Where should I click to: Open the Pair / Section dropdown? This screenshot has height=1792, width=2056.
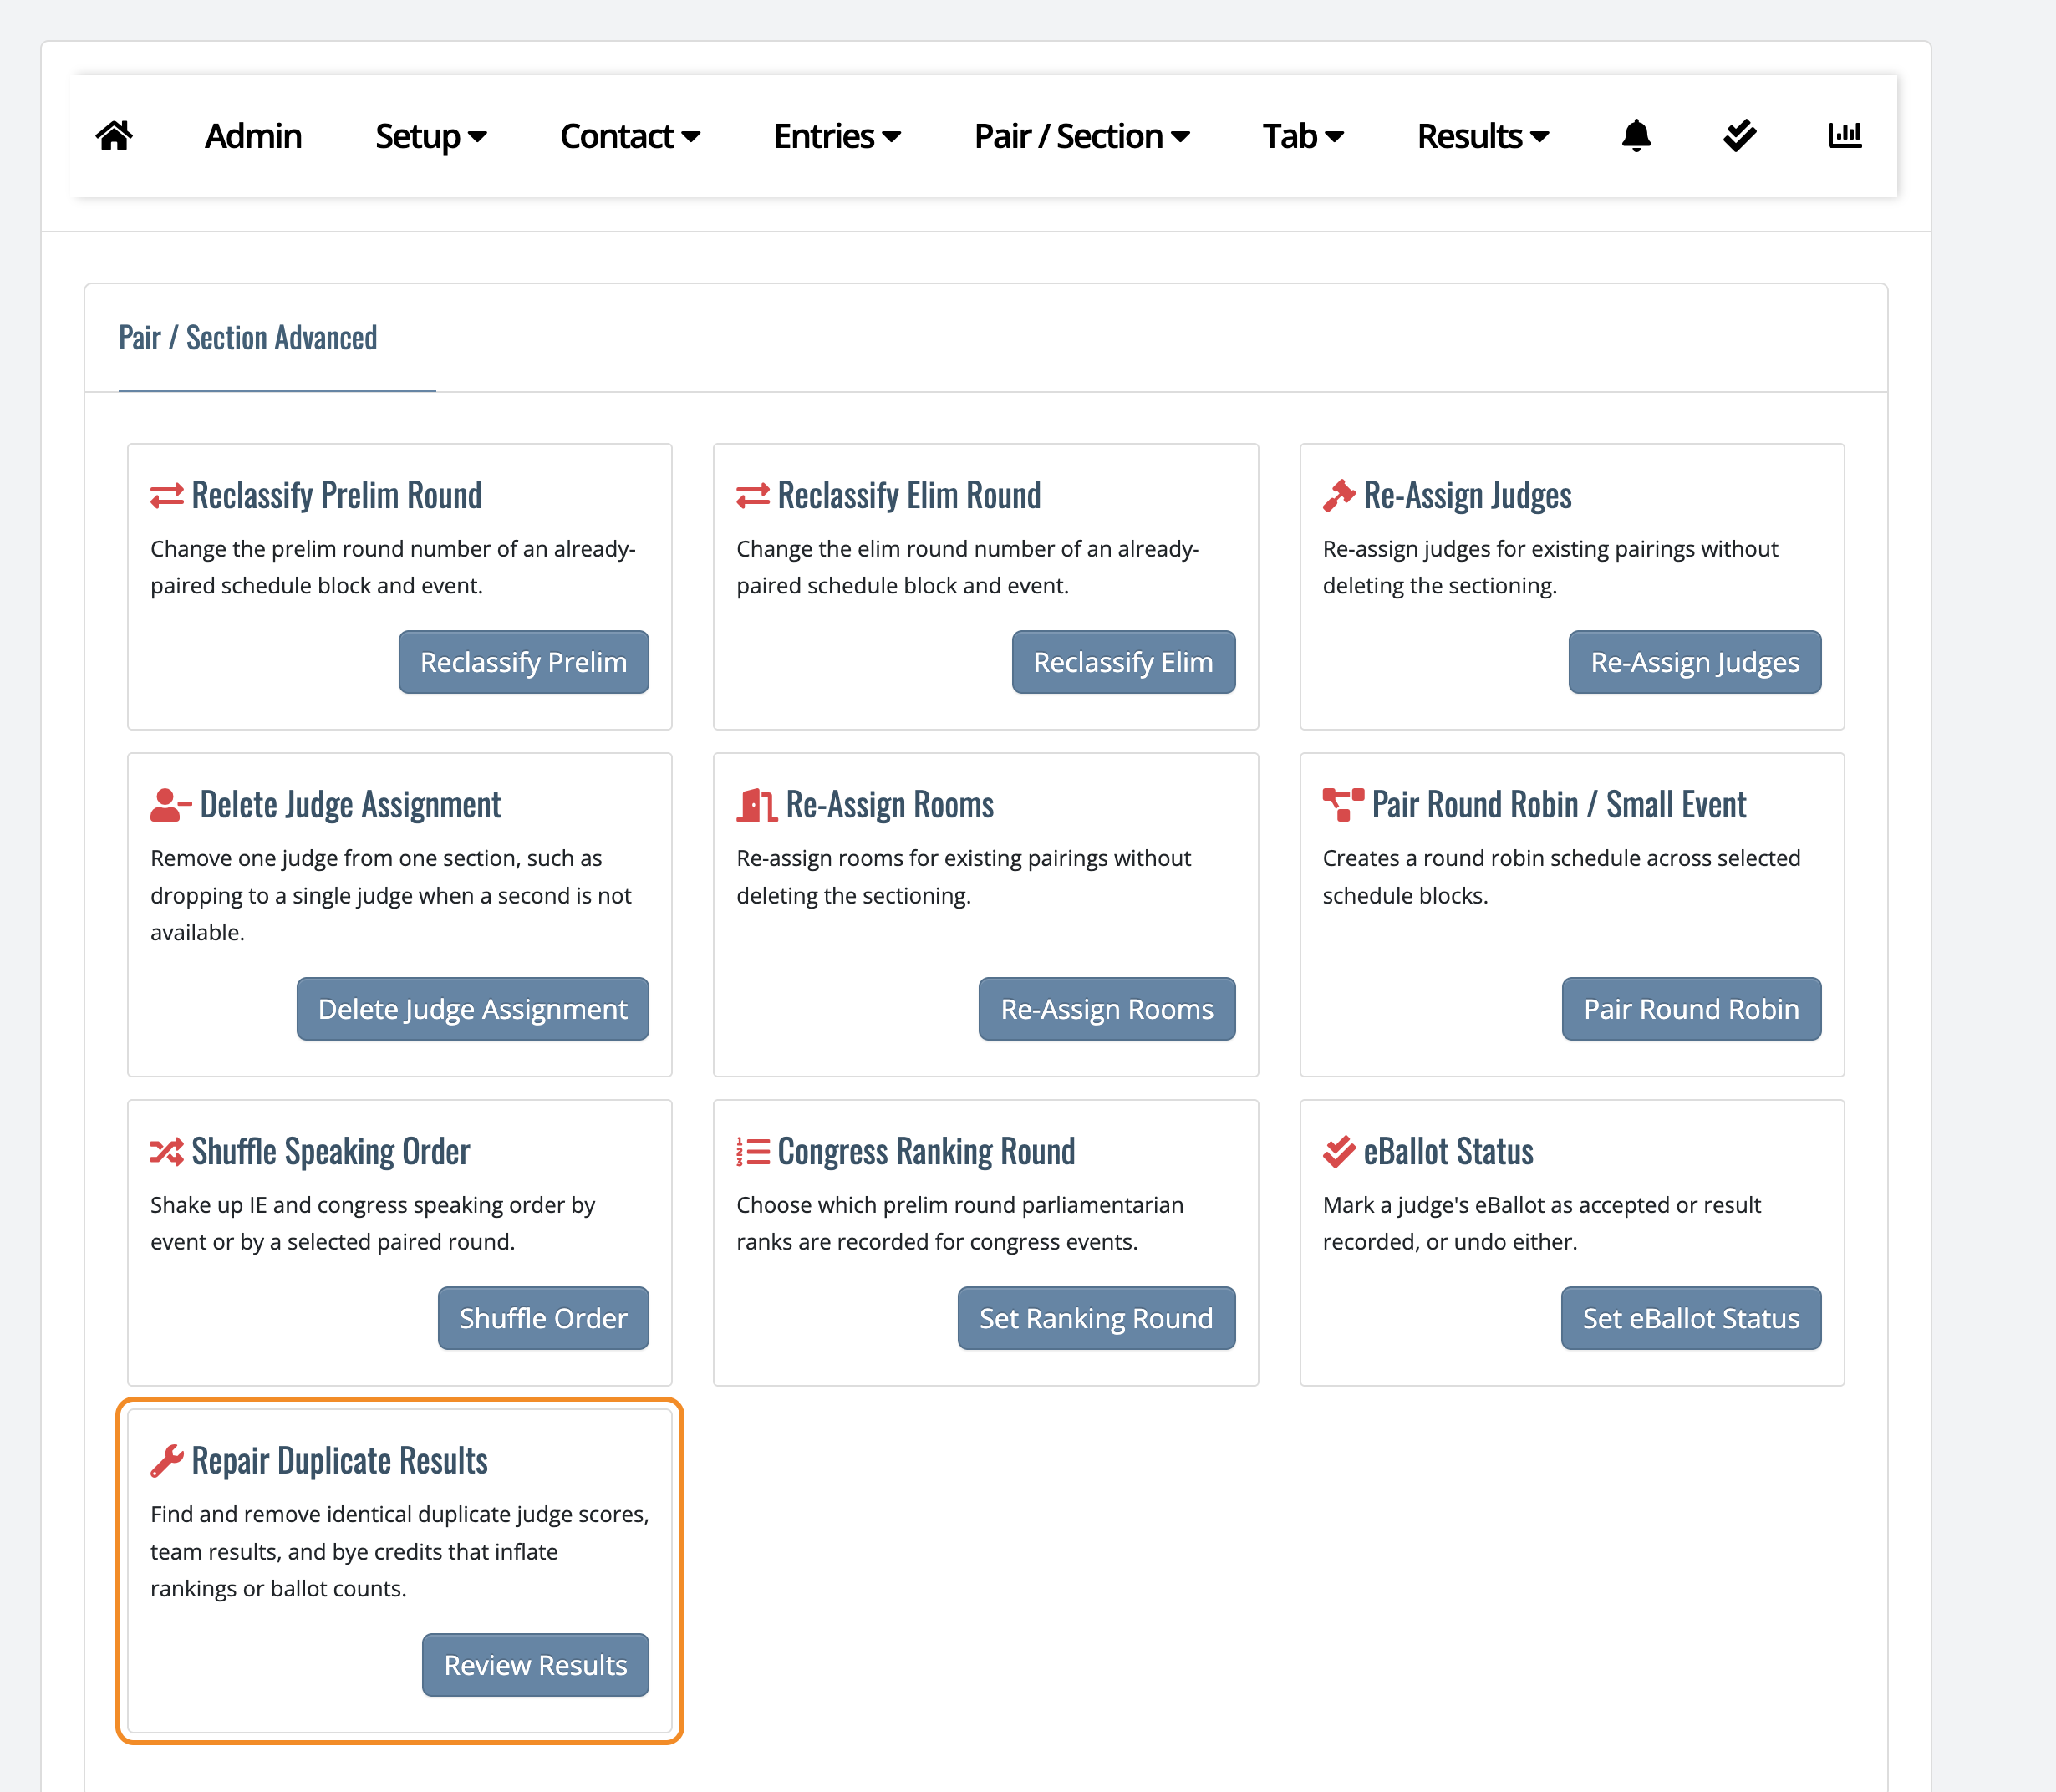tap(1082, 136)
